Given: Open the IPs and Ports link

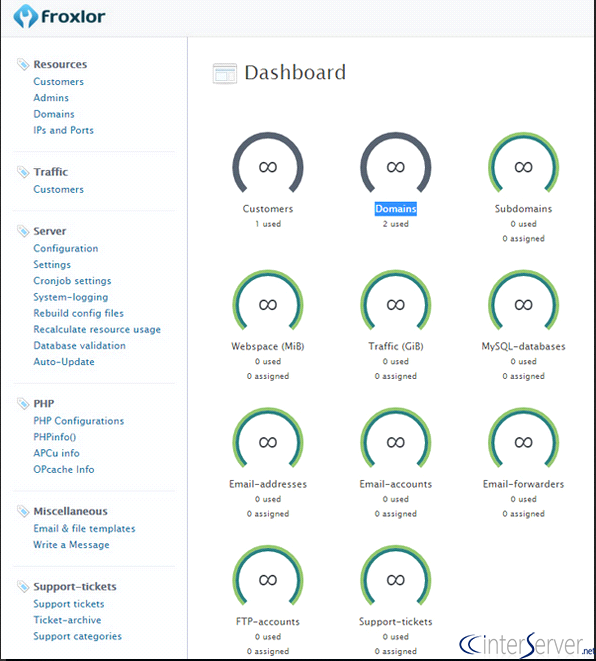Looking at the screenshot, I should tap(64, 130).
